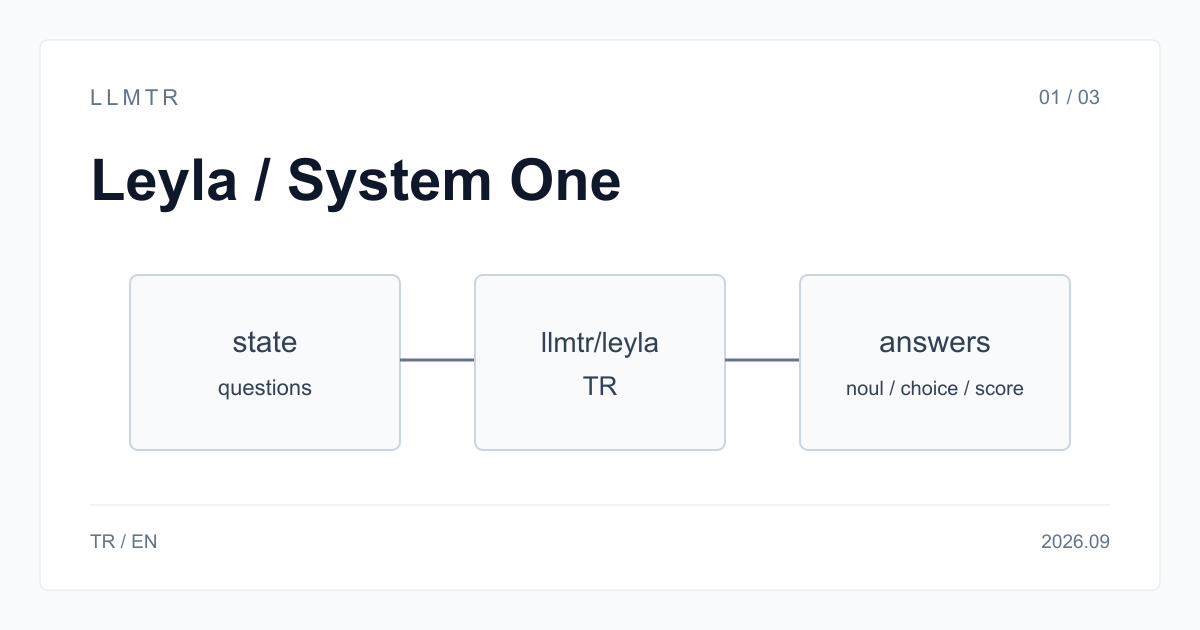The width and height of the screenshot is (1200, 630).
Task: Click the 2026.09 date in footer
Action: [1075, 542]
